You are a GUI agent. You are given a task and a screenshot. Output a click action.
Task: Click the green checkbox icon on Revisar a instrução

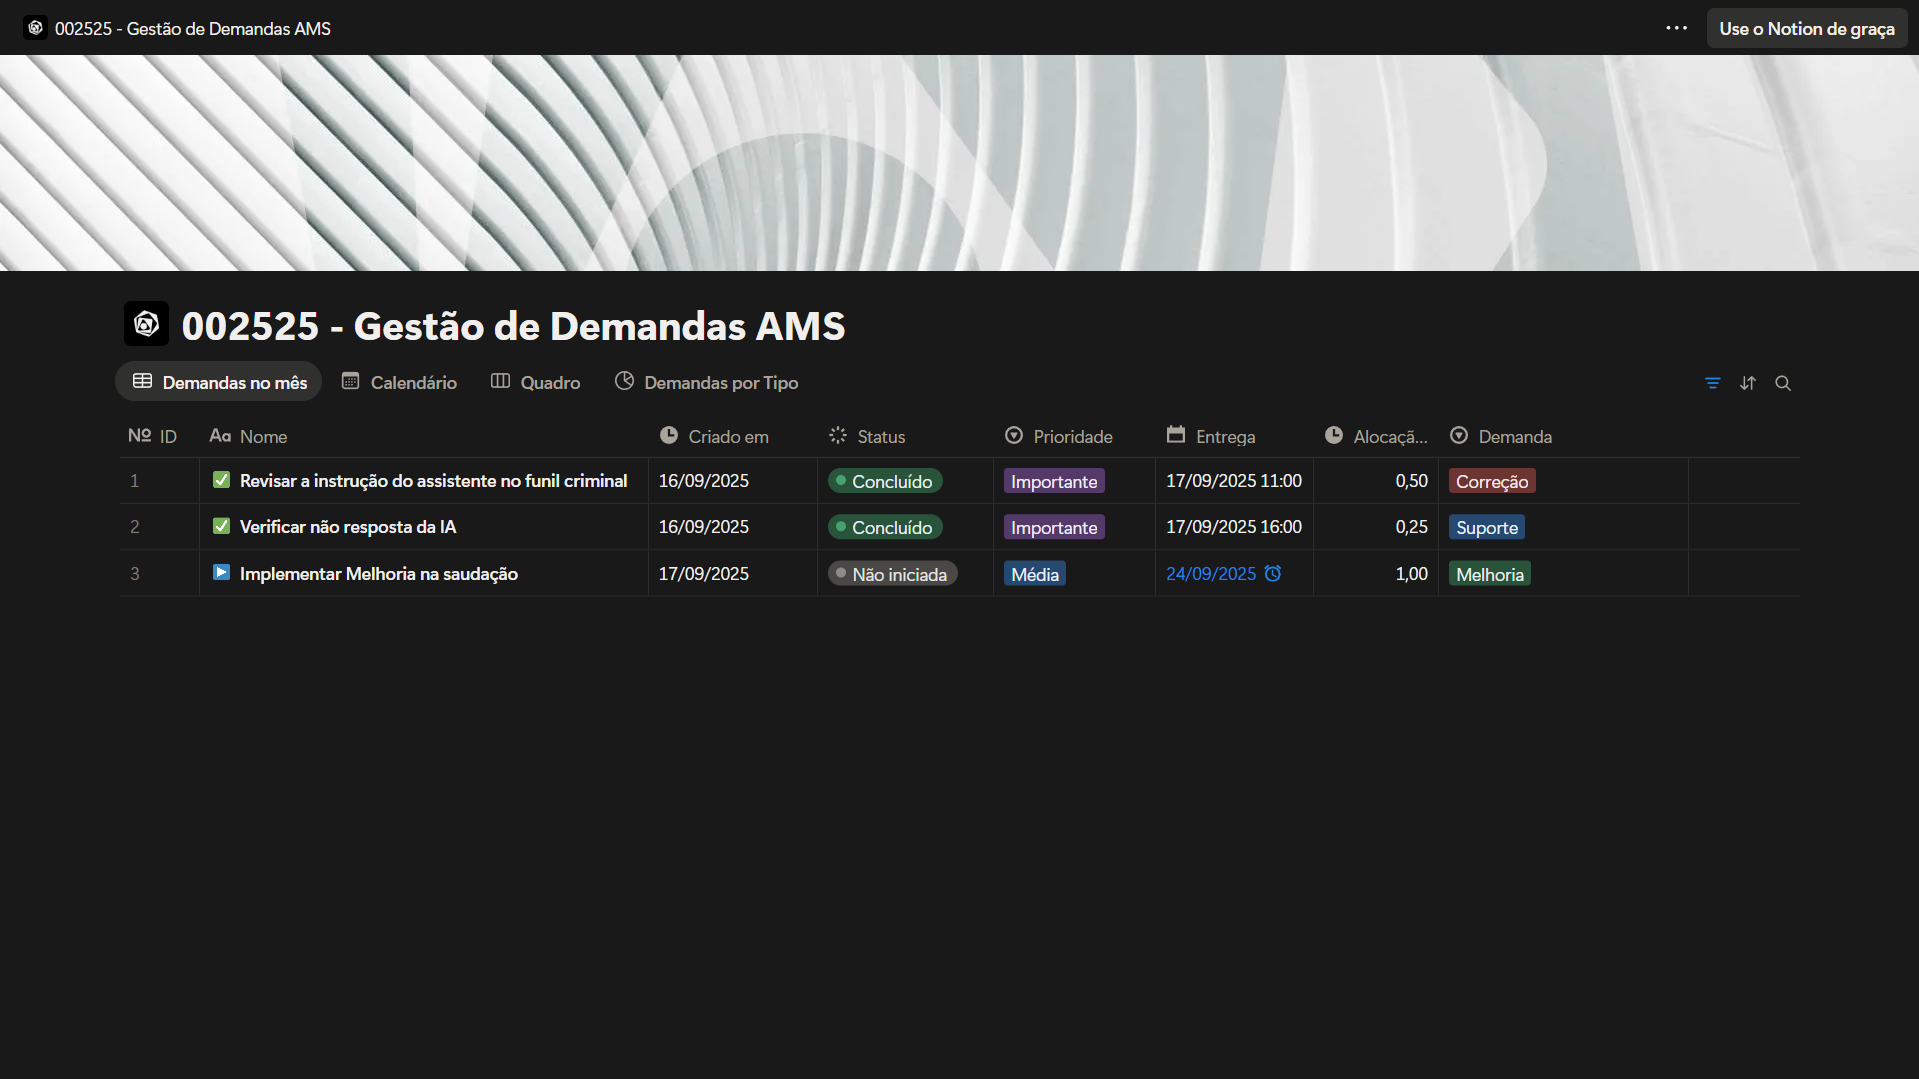(x=221, y=480)
